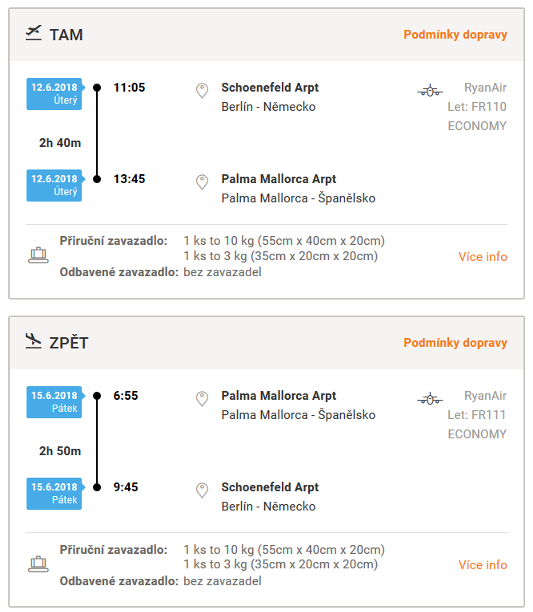This screenshot has height=612, width=533.
Task: Click the airplane icon beside RyanAir flight FR111
Action: tap(430, 399)
